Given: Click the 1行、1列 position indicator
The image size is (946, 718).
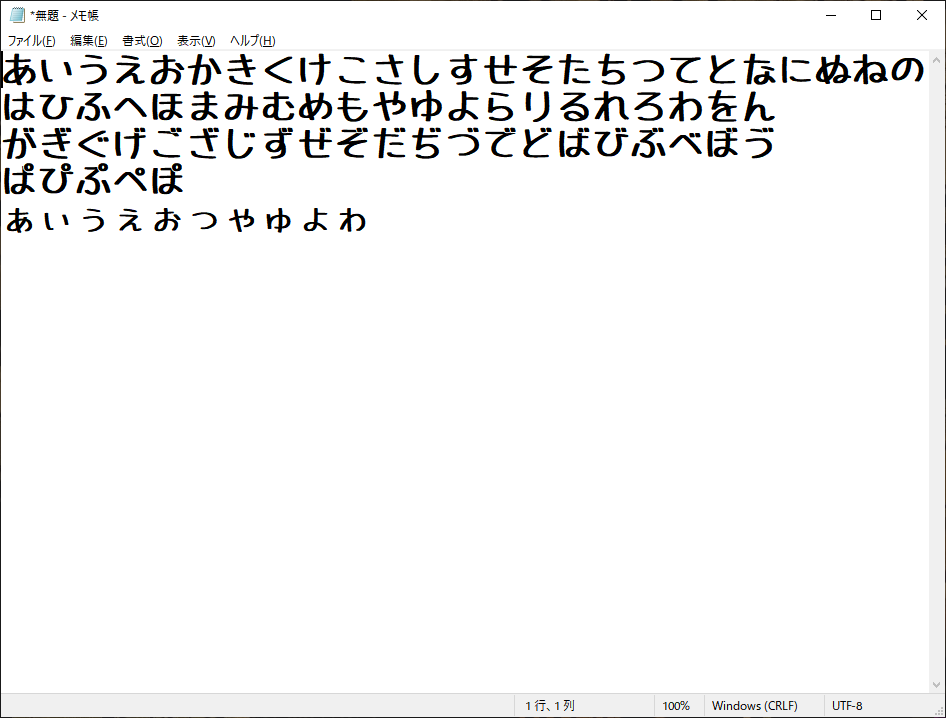Looking at the screenshot, I should tap(550, 706).
